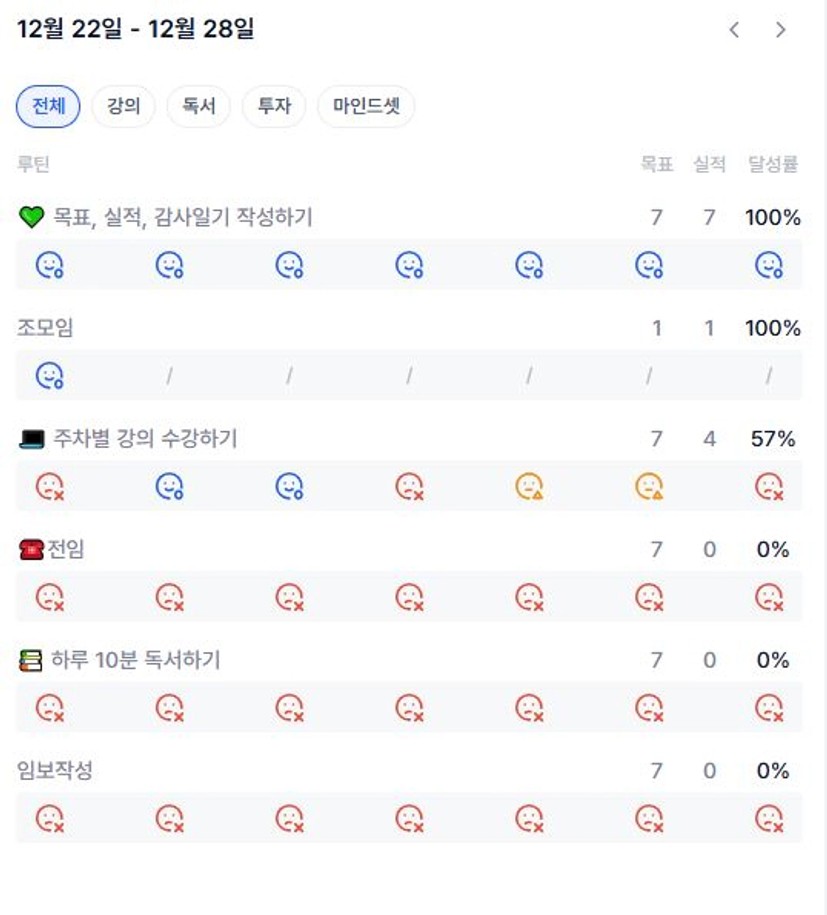Image resolution: width=827 pixels, height=915 pixels.
Task: Click last day red face for 임보작성
Action: pyautogui.click(x=768, y=819)
